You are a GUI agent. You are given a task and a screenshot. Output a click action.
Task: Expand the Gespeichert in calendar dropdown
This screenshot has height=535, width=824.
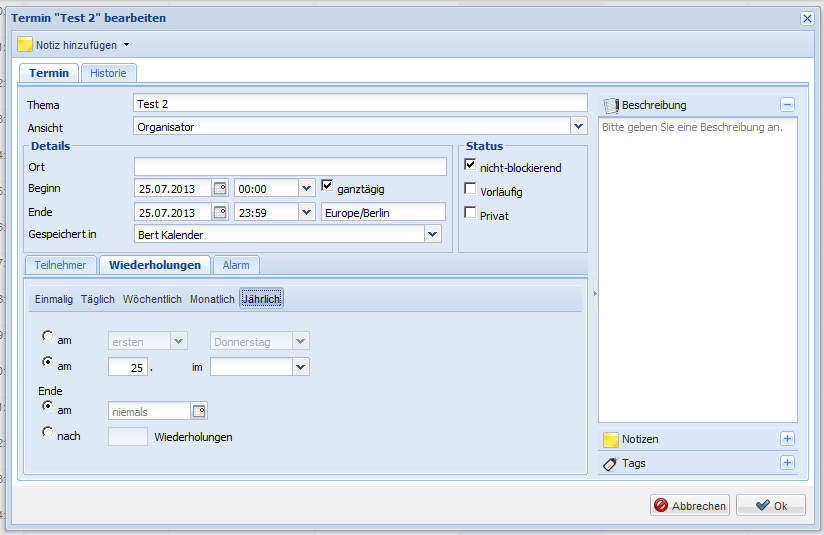click(x=433, y=234)
